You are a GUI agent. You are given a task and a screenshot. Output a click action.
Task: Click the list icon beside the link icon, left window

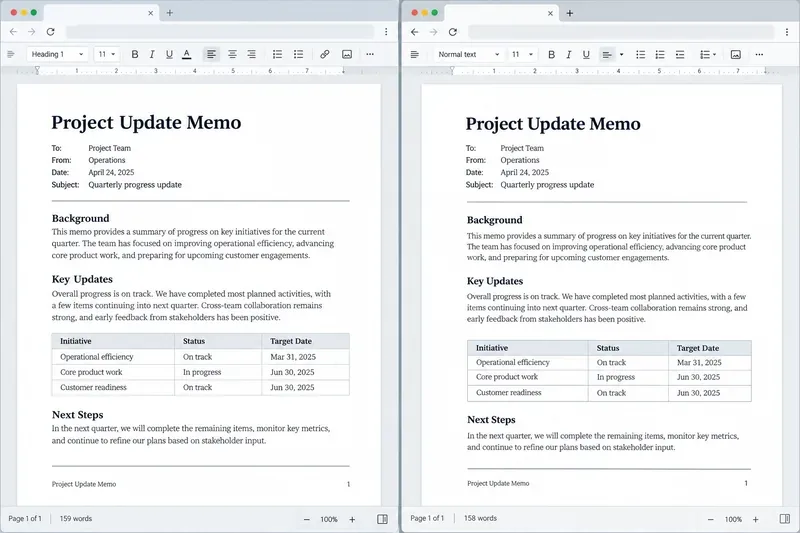(298, 54)
